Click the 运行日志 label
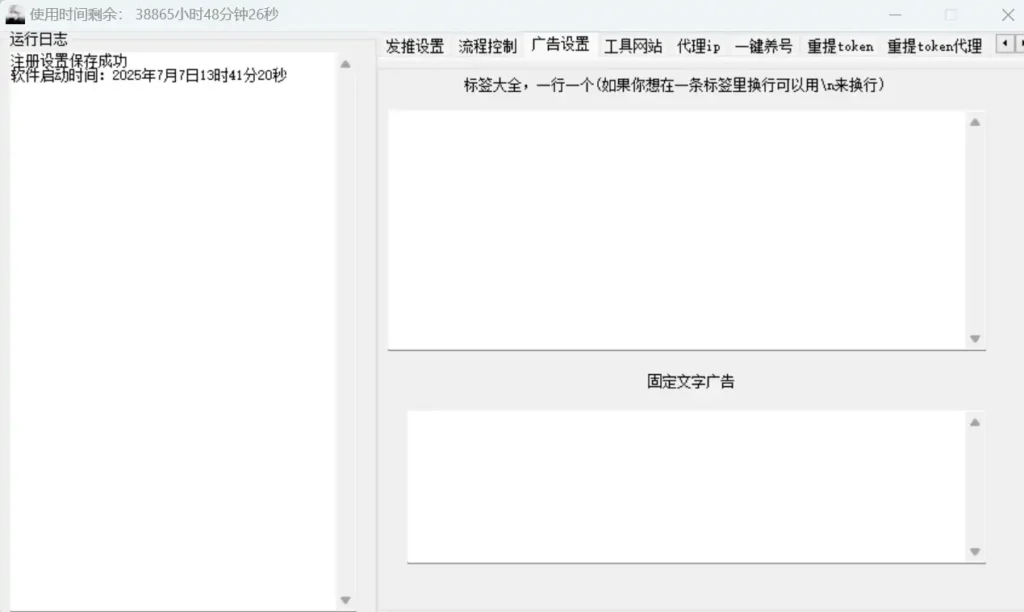The height and width of the screenshot is (612, 1024). [39, 39]
